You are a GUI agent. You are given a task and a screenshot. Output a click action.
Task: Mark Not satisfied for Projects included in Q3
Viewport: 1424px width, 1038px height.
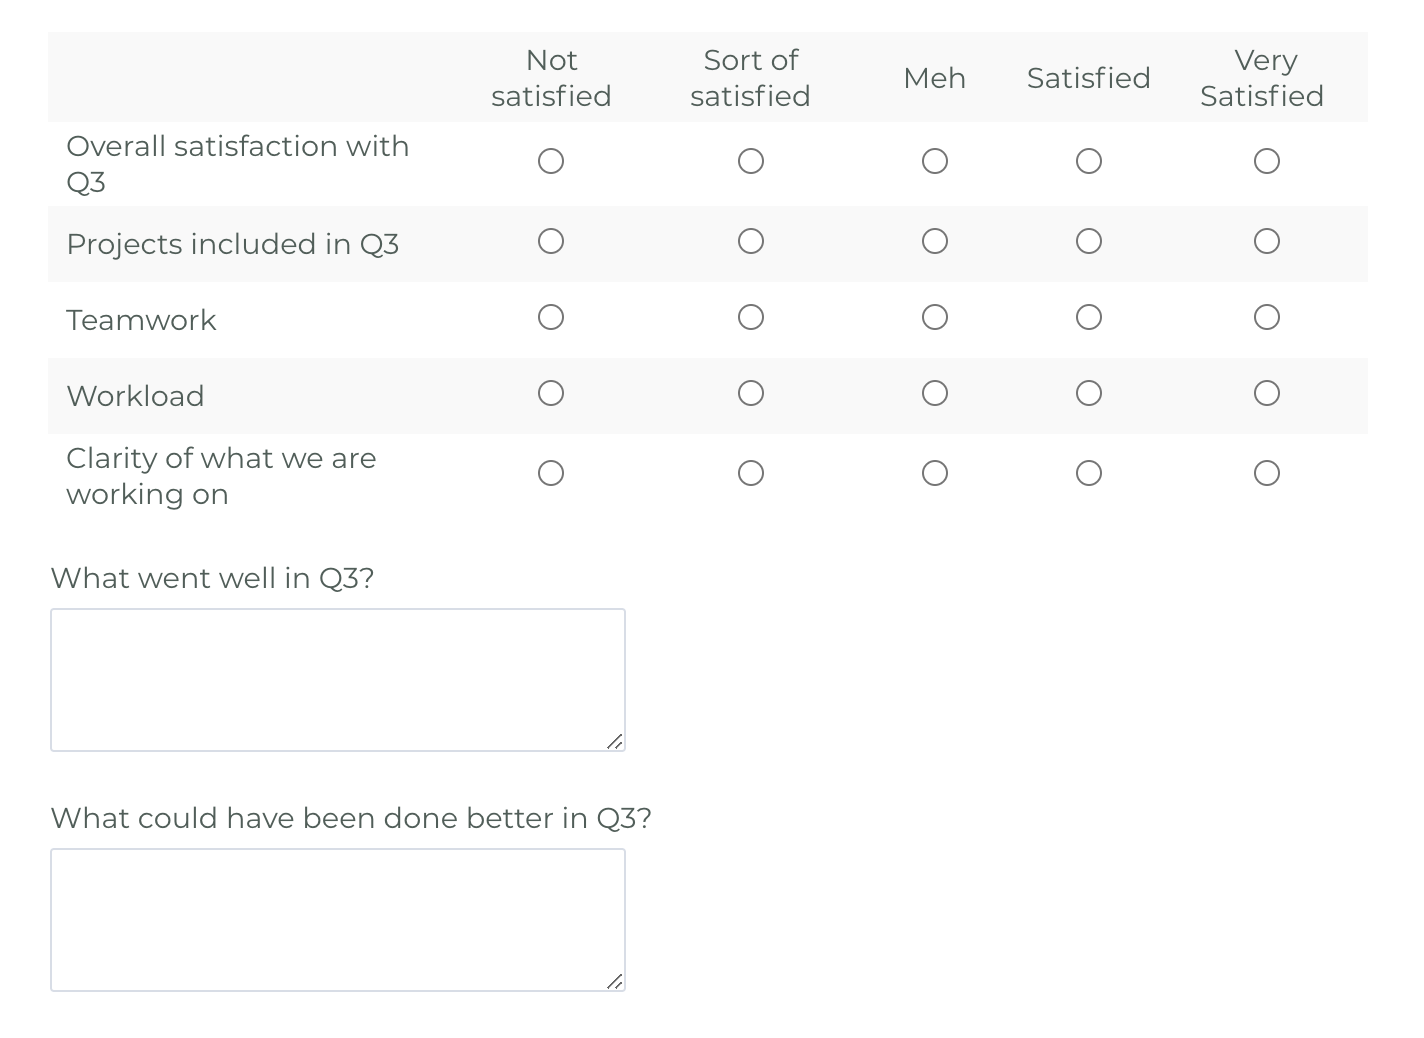coord(551,241)
